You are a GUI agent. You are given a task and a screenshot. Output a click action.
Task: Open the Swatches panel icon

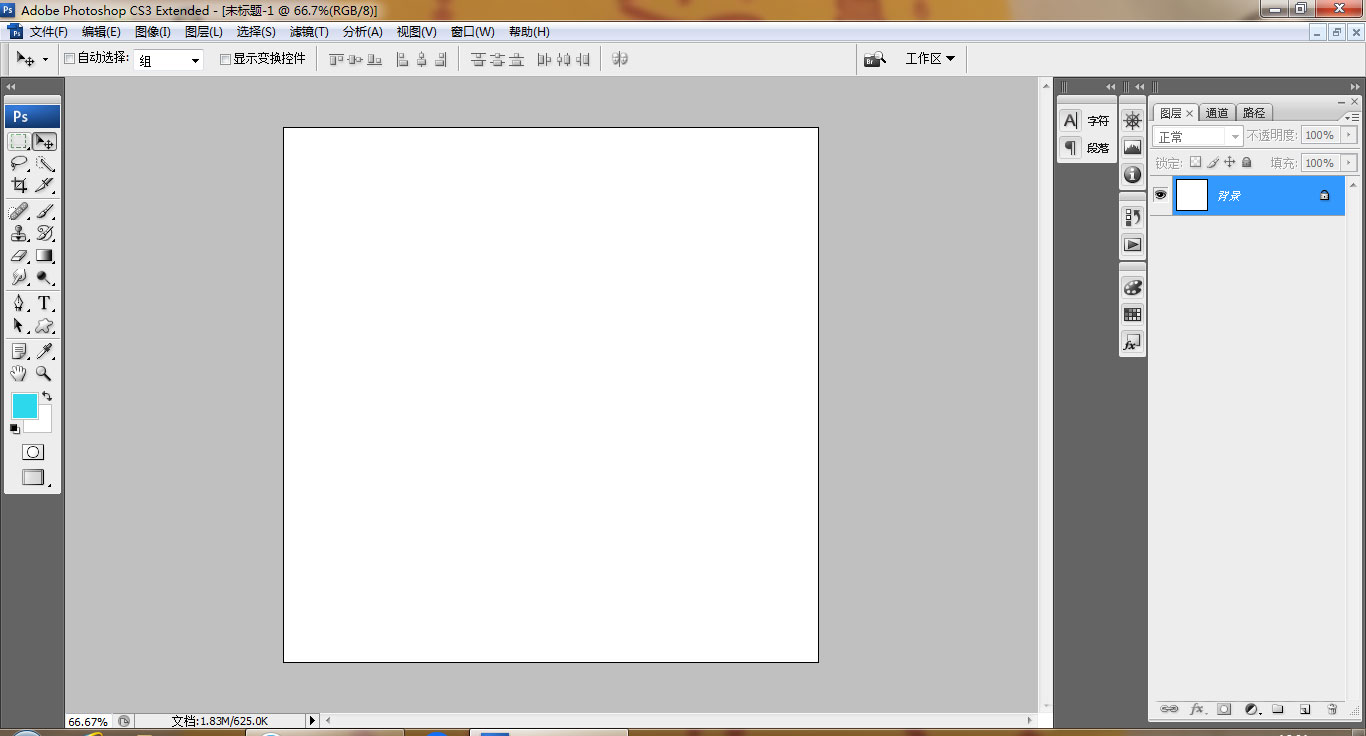pos(1132,314)
